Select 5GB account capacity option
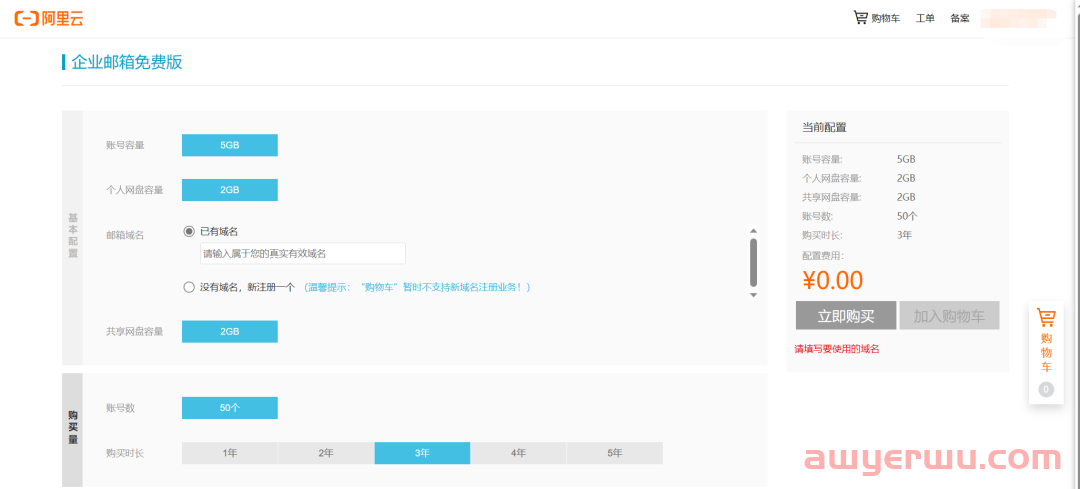The image size is (1080, 489). click(x=229, y=145)
